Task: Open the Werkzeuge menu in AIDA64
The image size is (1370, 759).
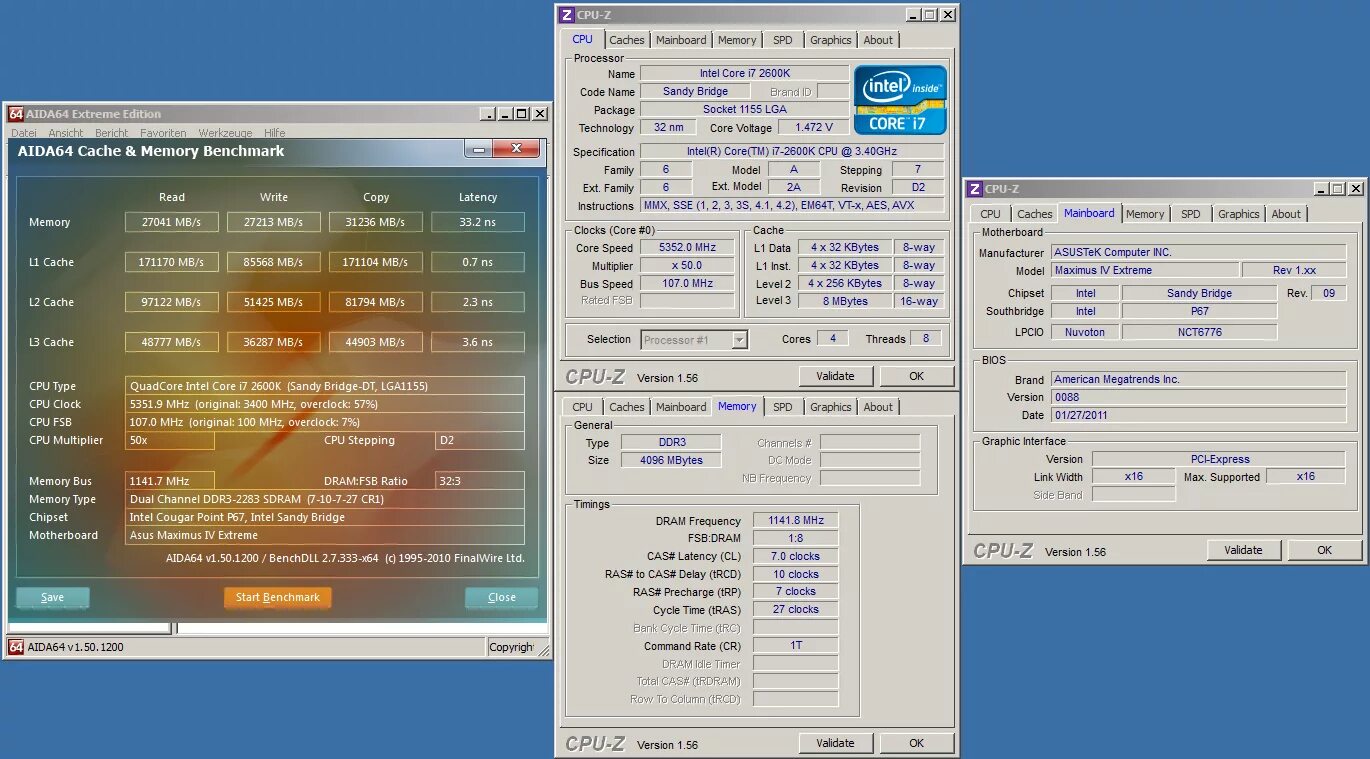Action: (x=225, y=133)
